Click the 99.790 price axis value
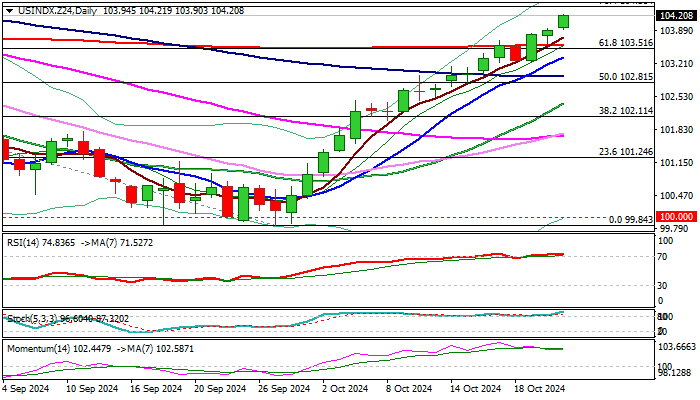 point(674,228)
